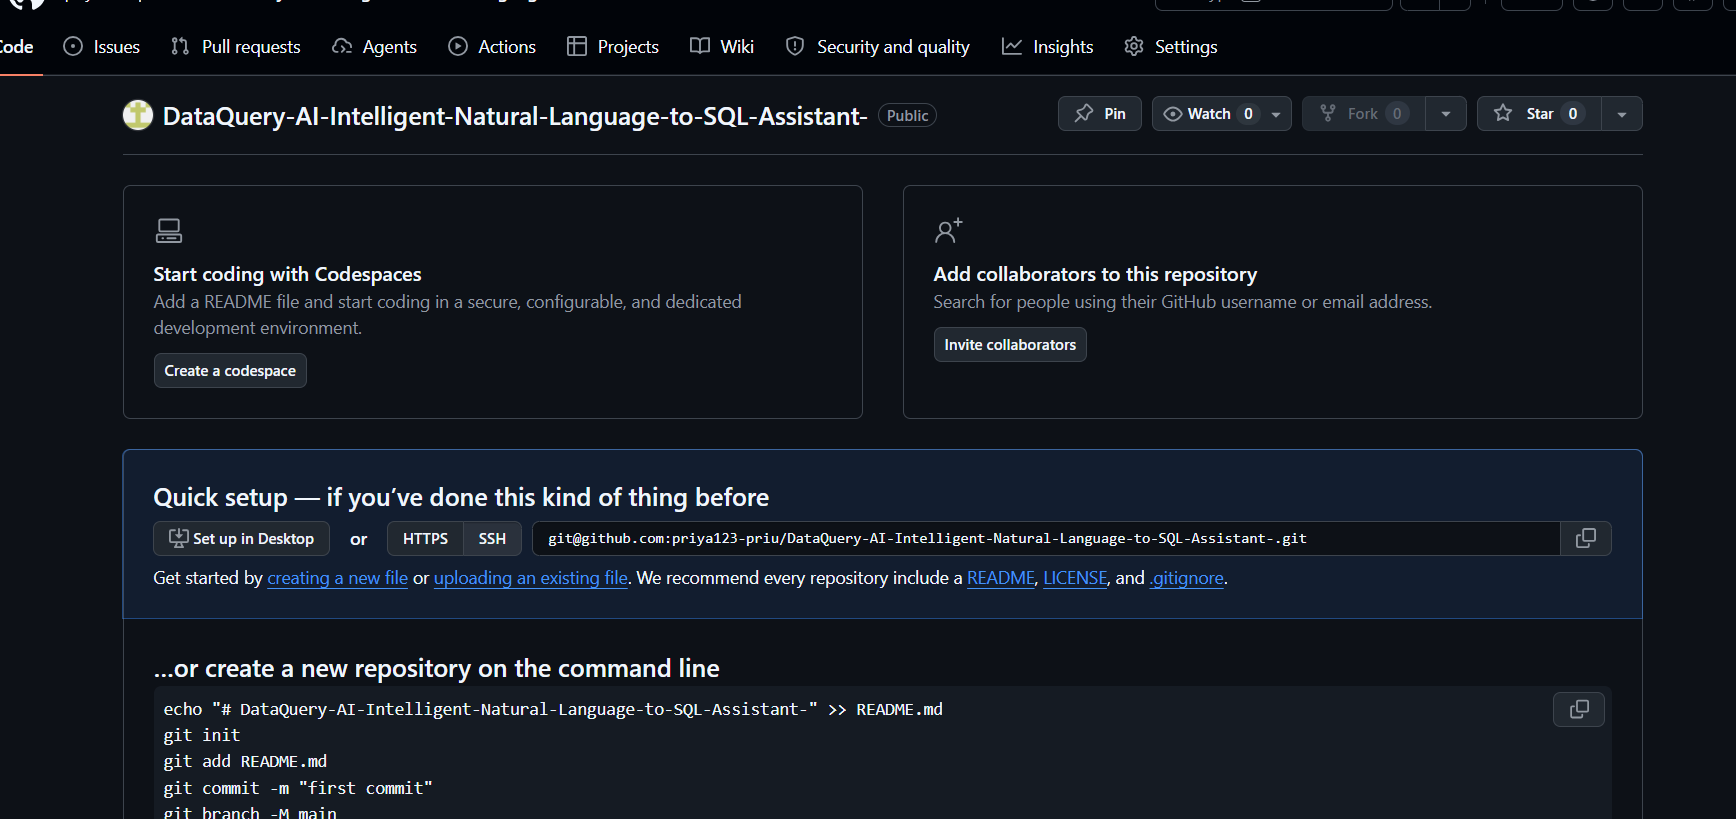This screenshot has height=819, width=1736.
Task: Click the git commit first commit line
Action: tap(298, 788)
